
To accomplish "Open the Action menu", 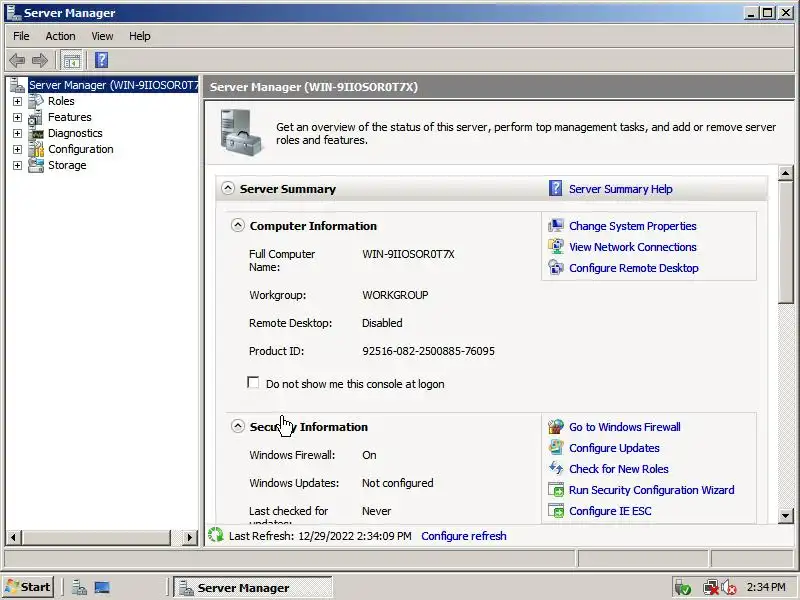I will [x=60, y=36].
